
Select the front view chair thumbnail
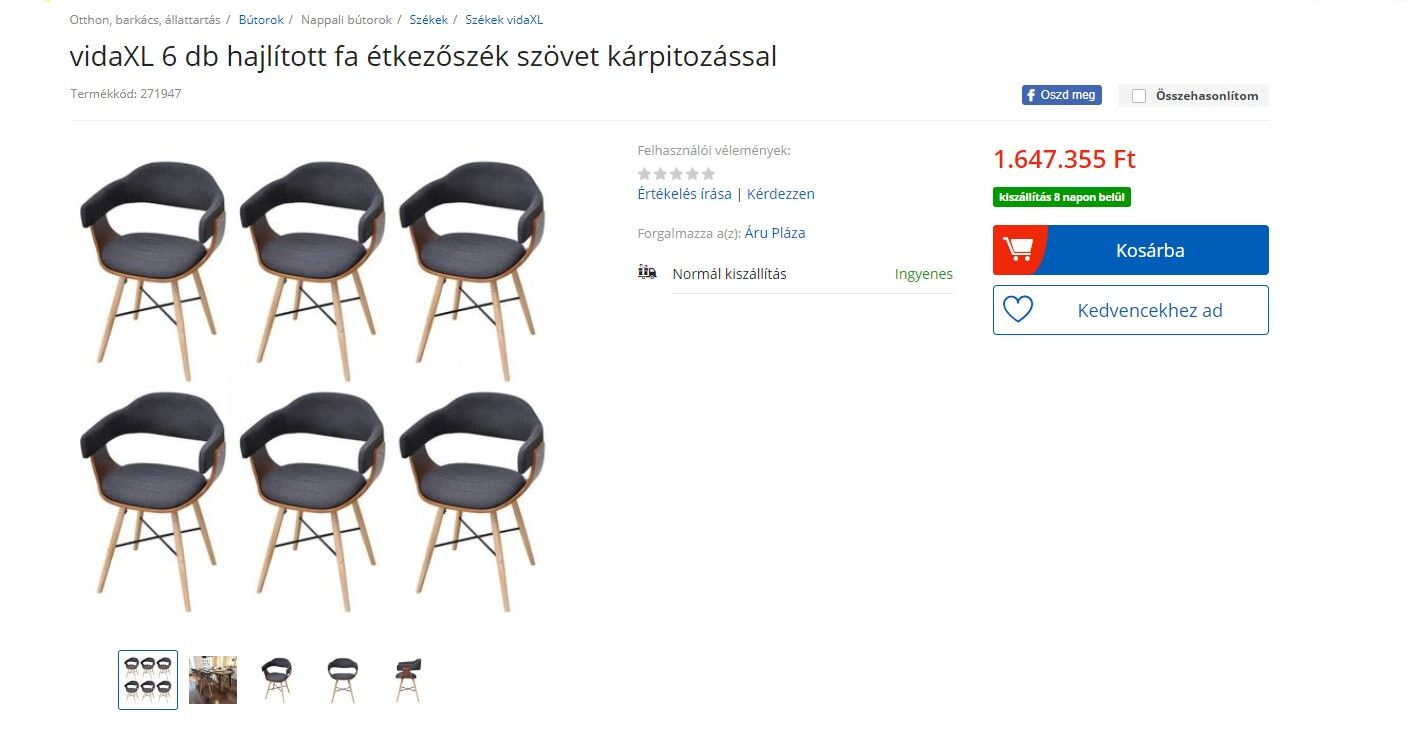coord(342,680)
